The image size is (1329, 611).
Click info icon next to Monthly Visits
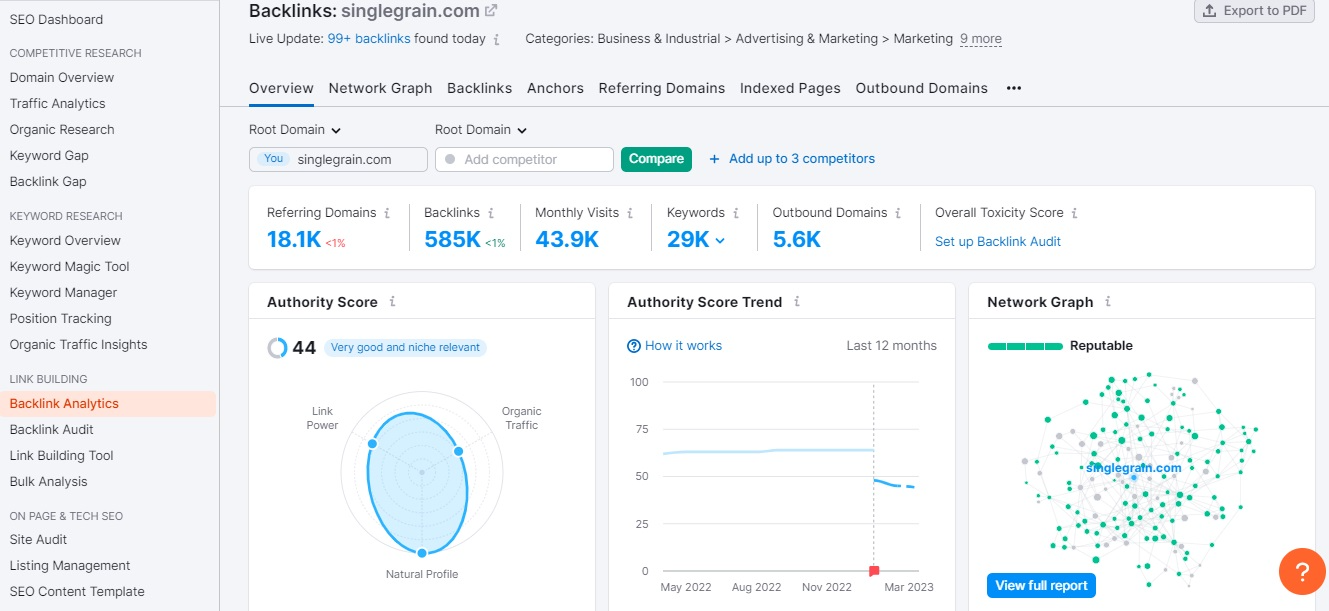click(x=630, y=213)
